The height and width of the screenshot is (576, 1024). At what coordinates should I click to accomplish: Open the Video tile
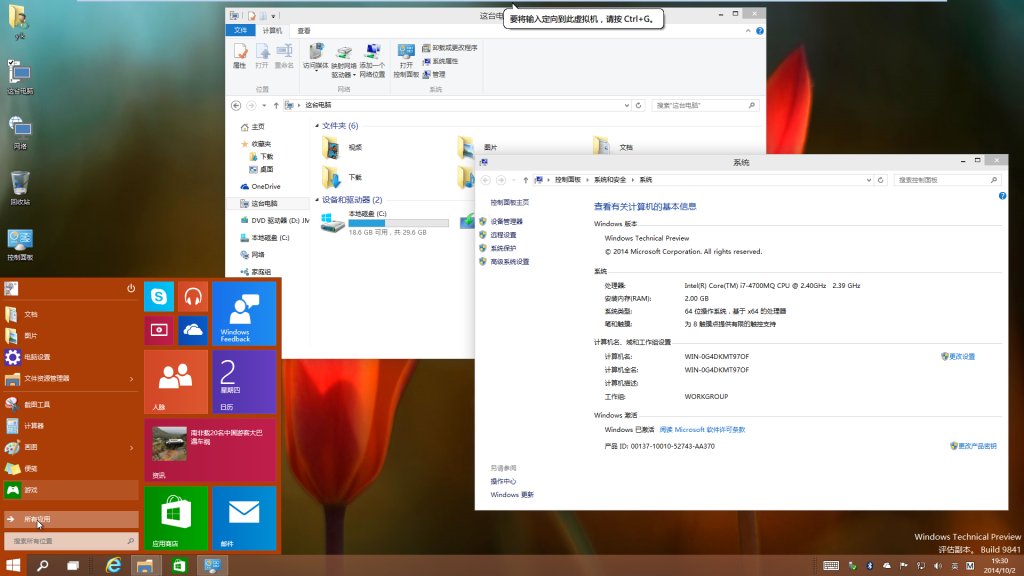pos(159,330)
